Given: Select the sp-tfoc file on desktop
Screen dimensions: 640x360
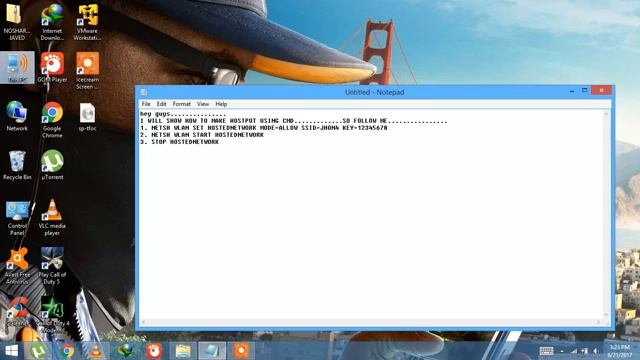Looking at the screenshot, I should pos(87,116).
